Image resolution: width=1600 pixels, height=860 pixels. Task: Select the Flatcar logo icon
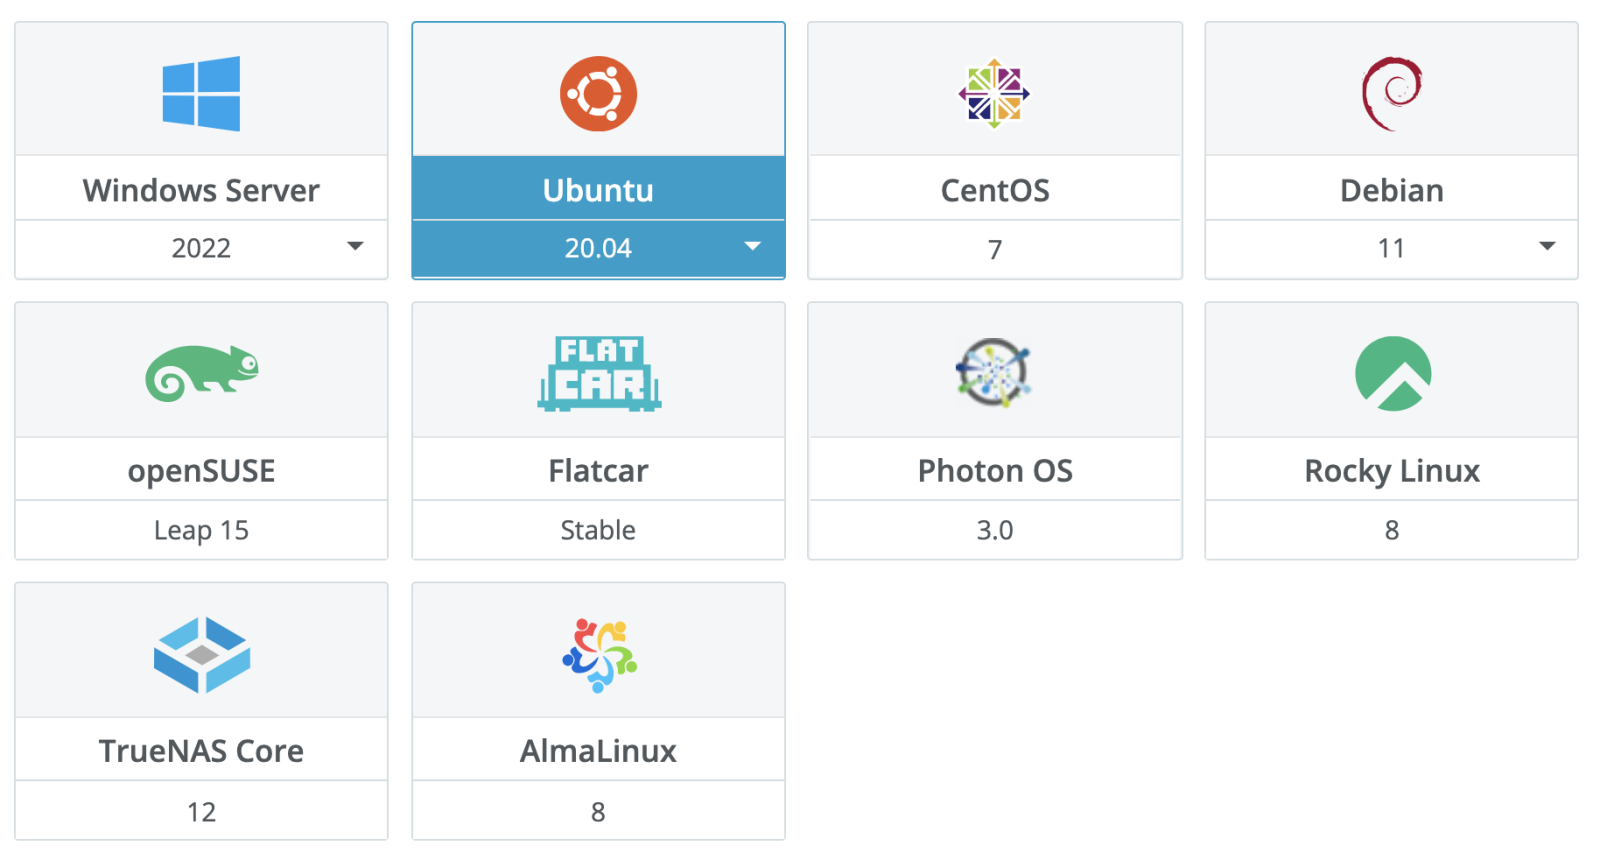tap(598, 373)
